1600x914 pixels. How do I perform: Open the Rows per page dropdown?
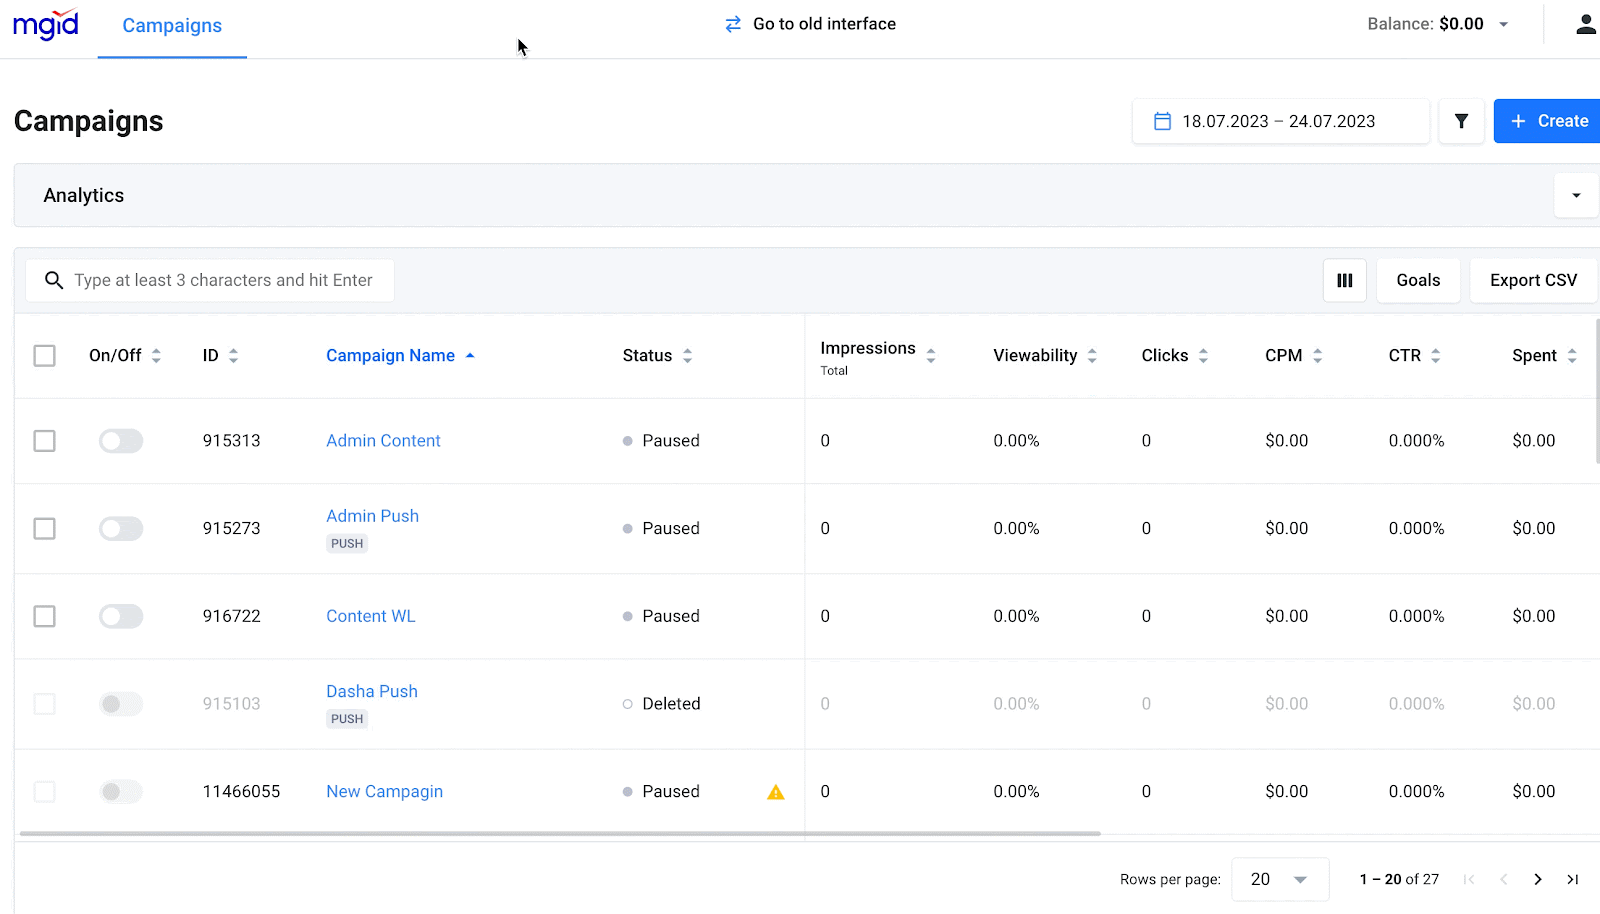pos(1280,879)
